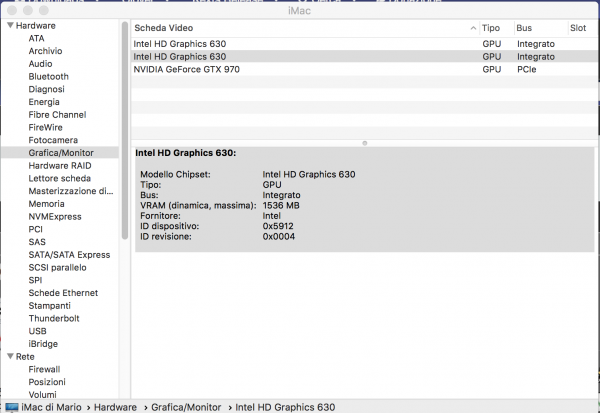The image size is (600, 413).
Task: Click the 0x5912 device ID value
Action: [278, 226]
